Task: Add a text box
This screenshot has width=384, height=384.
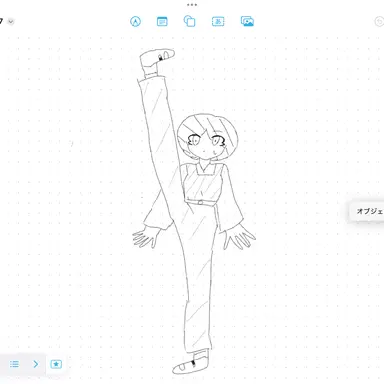Action: pyautogui.click(x=218, y=22)
